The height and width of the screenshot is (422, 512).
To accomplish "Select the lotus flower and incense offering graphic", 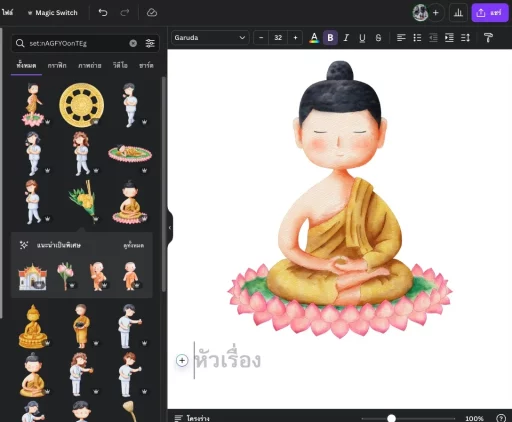I will click(83, 201).
